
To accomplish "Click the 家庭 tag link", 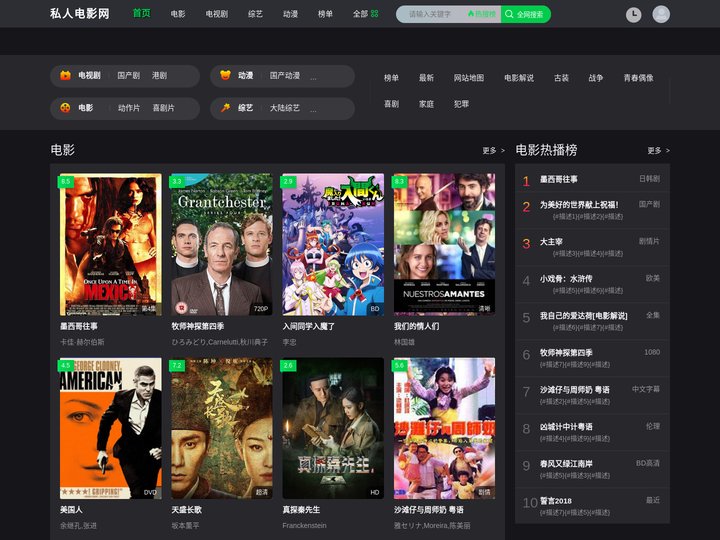I will (x=426, y=104).
